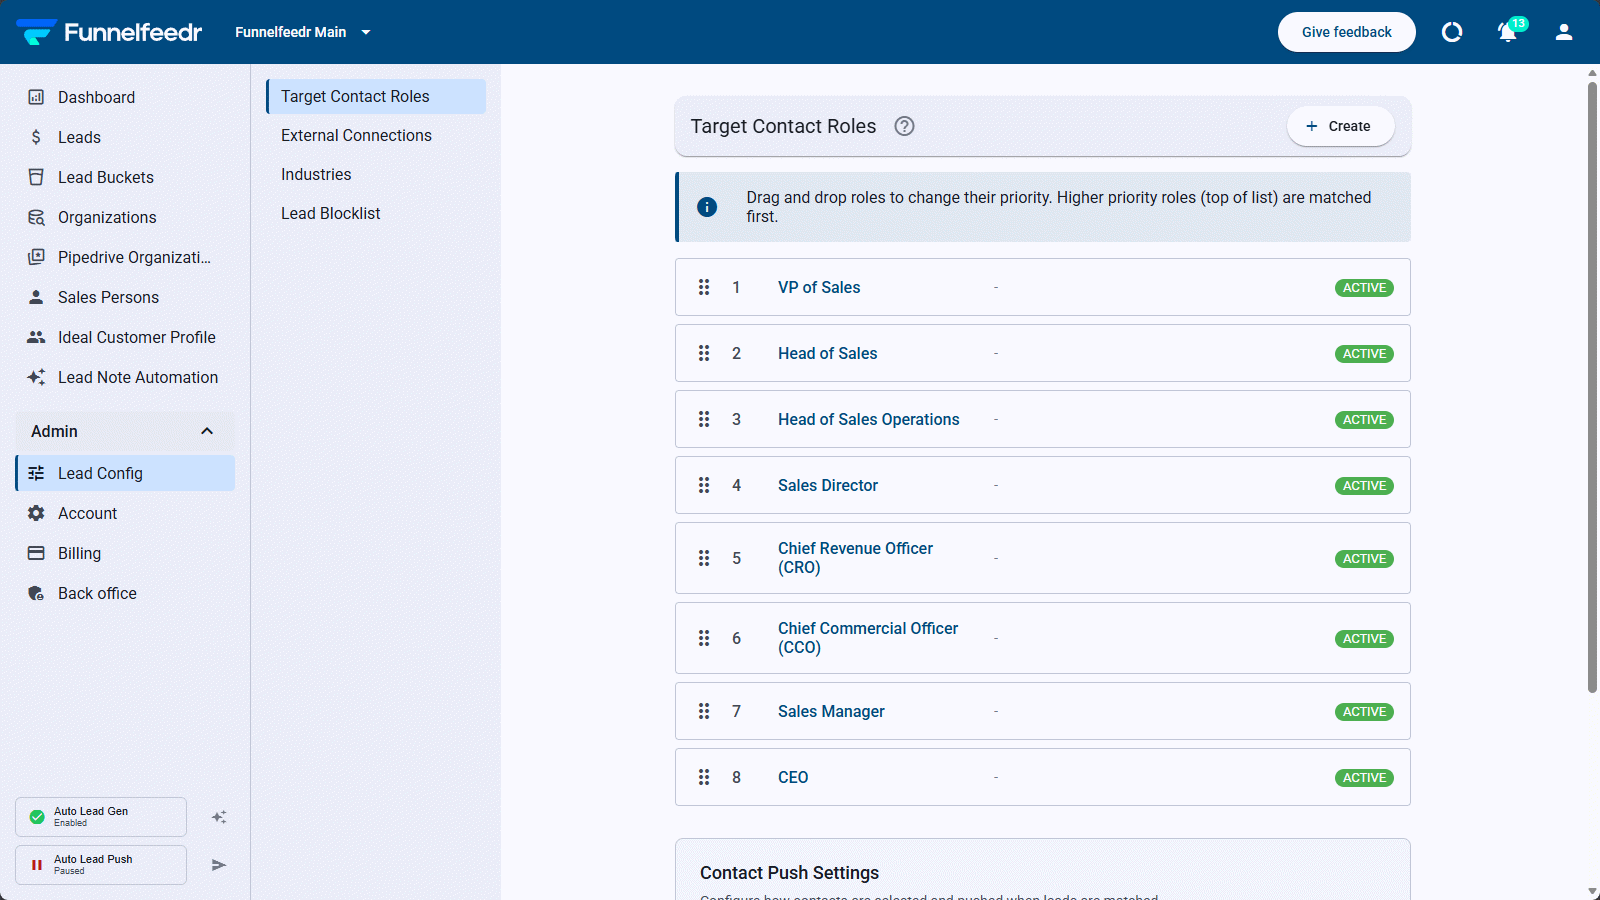Click the Give feedback button
Image resolution: width=1600 pixels, height=900 pixels.
(1346, 32)
